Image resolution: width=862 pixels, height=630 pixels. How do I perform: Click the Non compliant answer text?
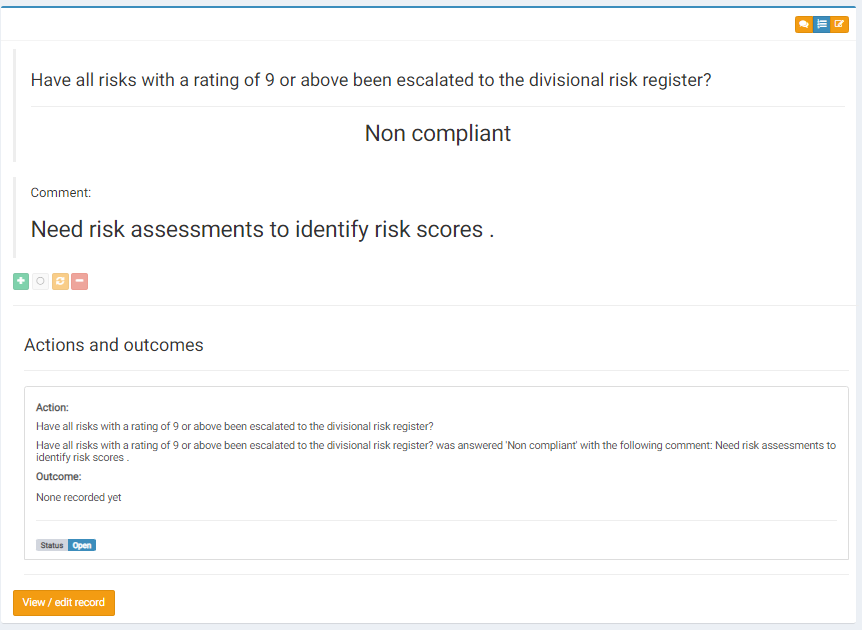pyautogui.click(x=438, y=134)
